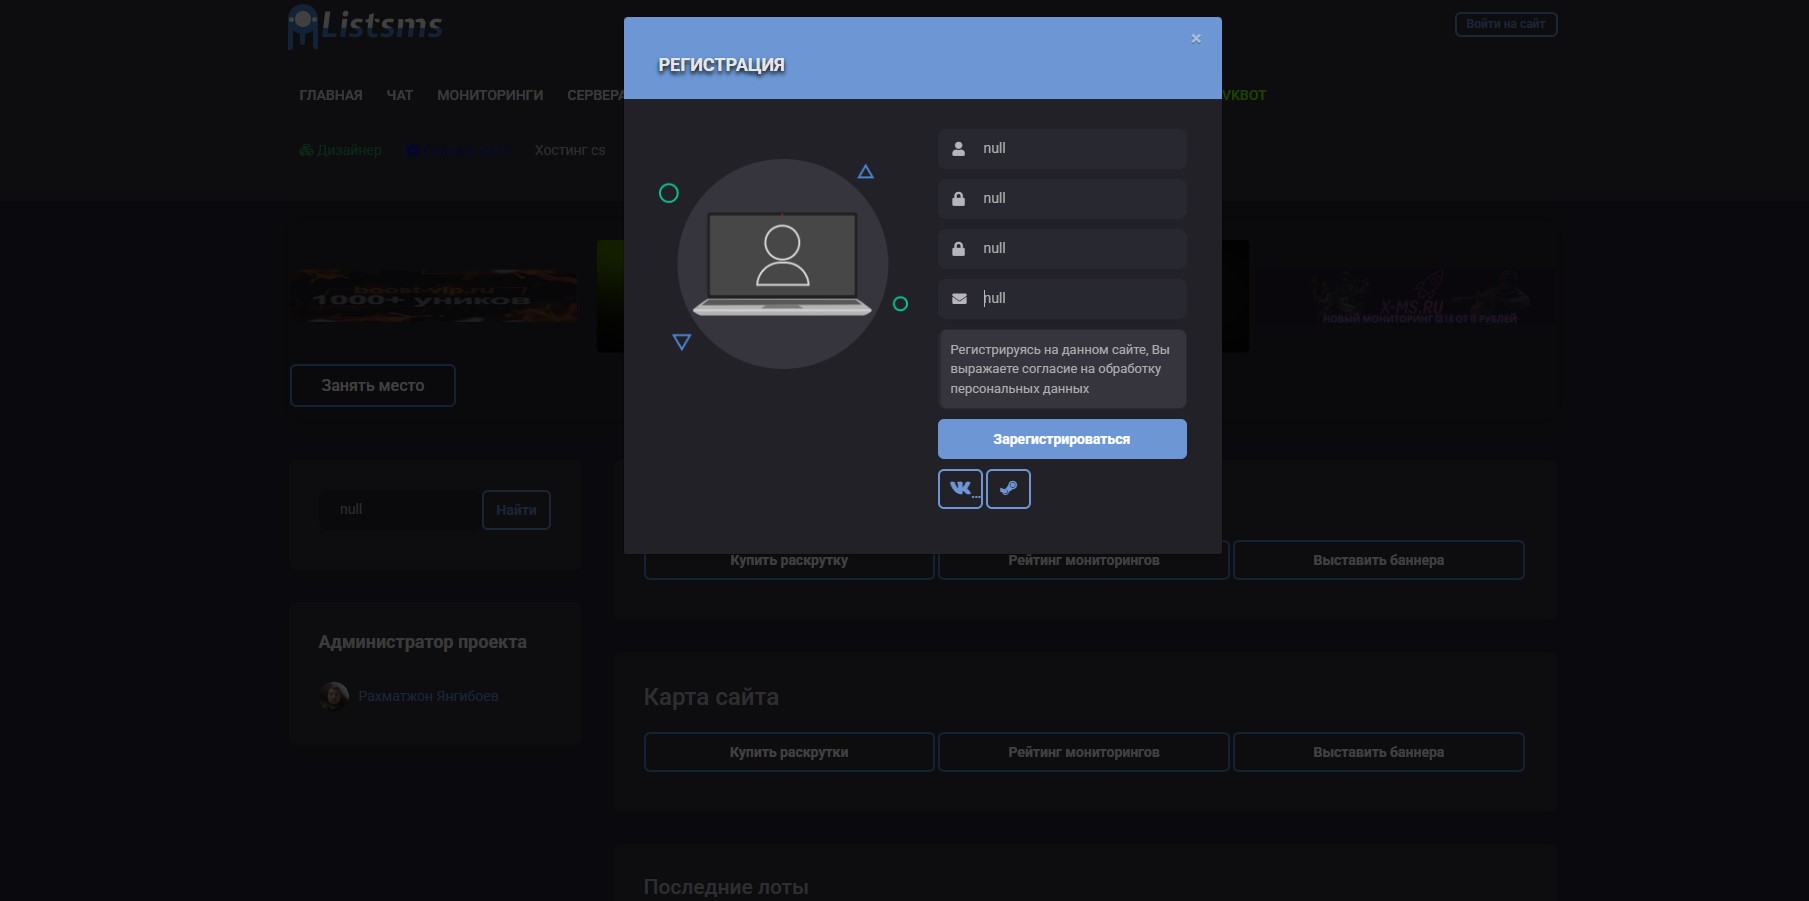1809x901 pixels.
Task: Click the user icon in the username field
Action: [959, 149]
